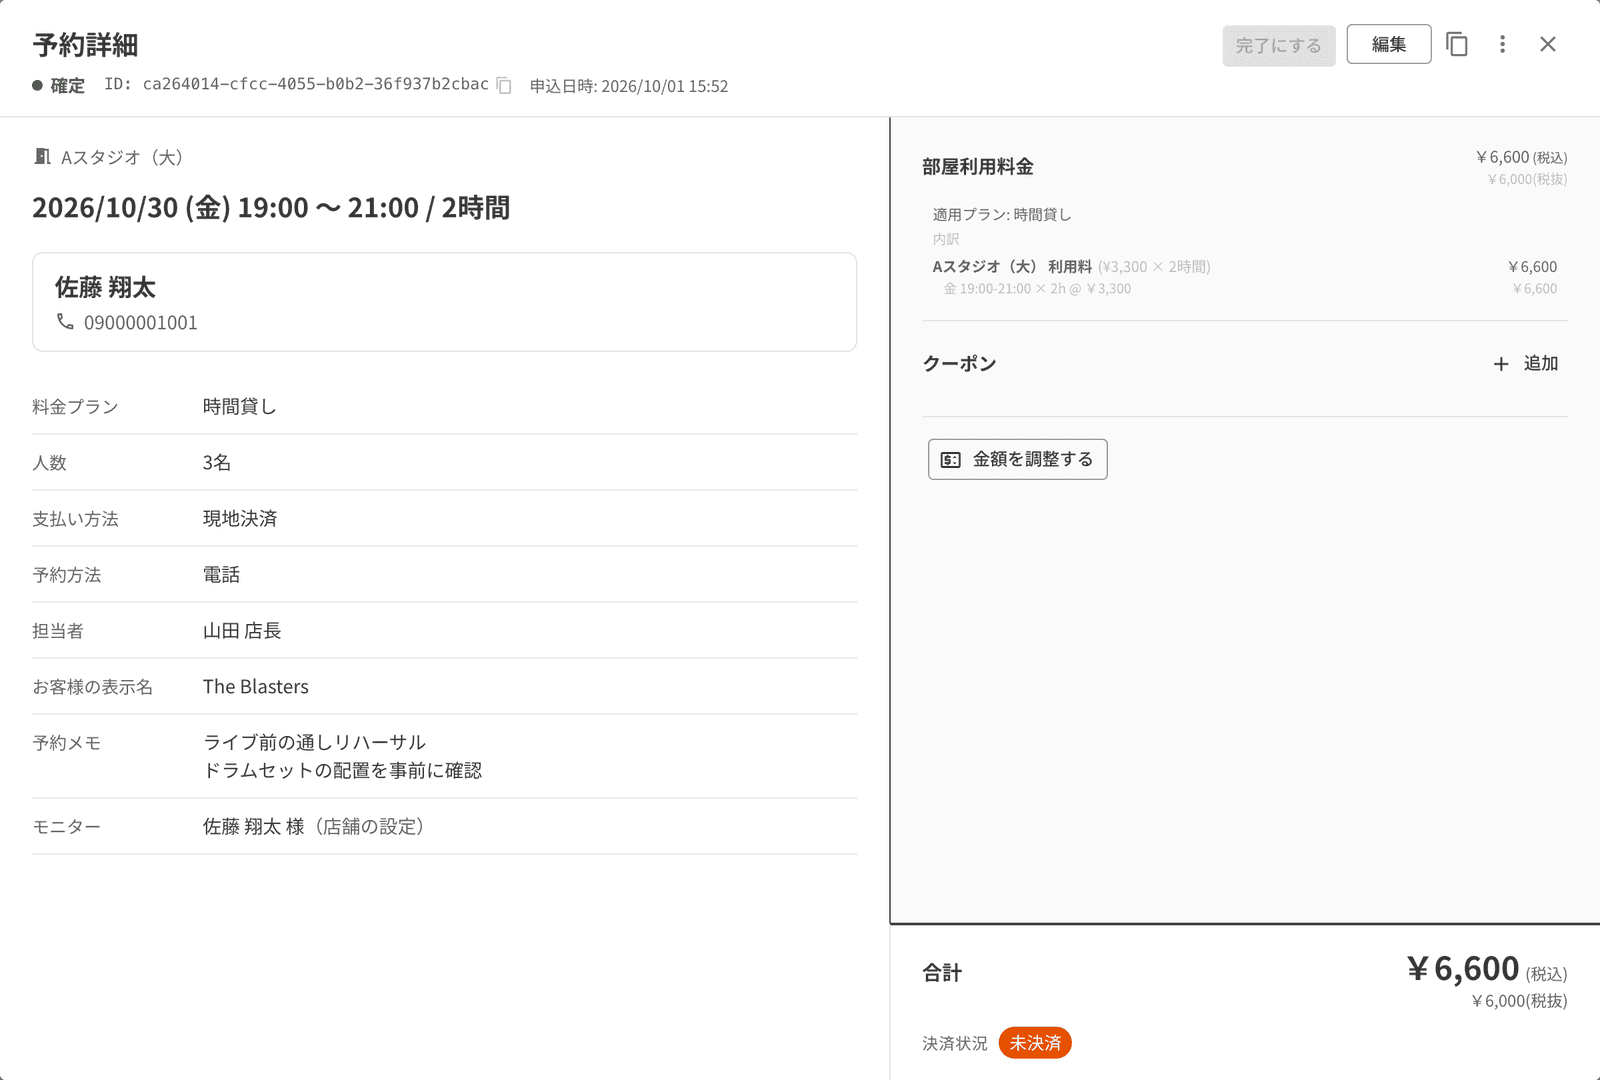Screen dimensions: 1600x1080
Task: Click breakdown 金 19:00-21:00 × 2h @ ¥3,300
Action: 1037,289
